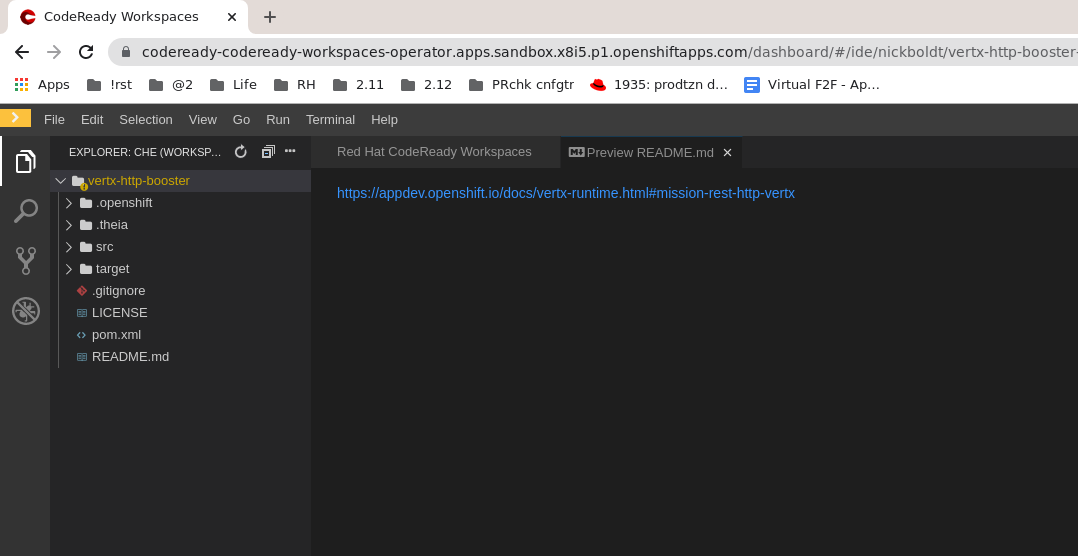The width and height of the screenshot is (1078, 556).
Task: Open the Source Control branch icon
Action: pyautogui.click(x=25, y=261)
